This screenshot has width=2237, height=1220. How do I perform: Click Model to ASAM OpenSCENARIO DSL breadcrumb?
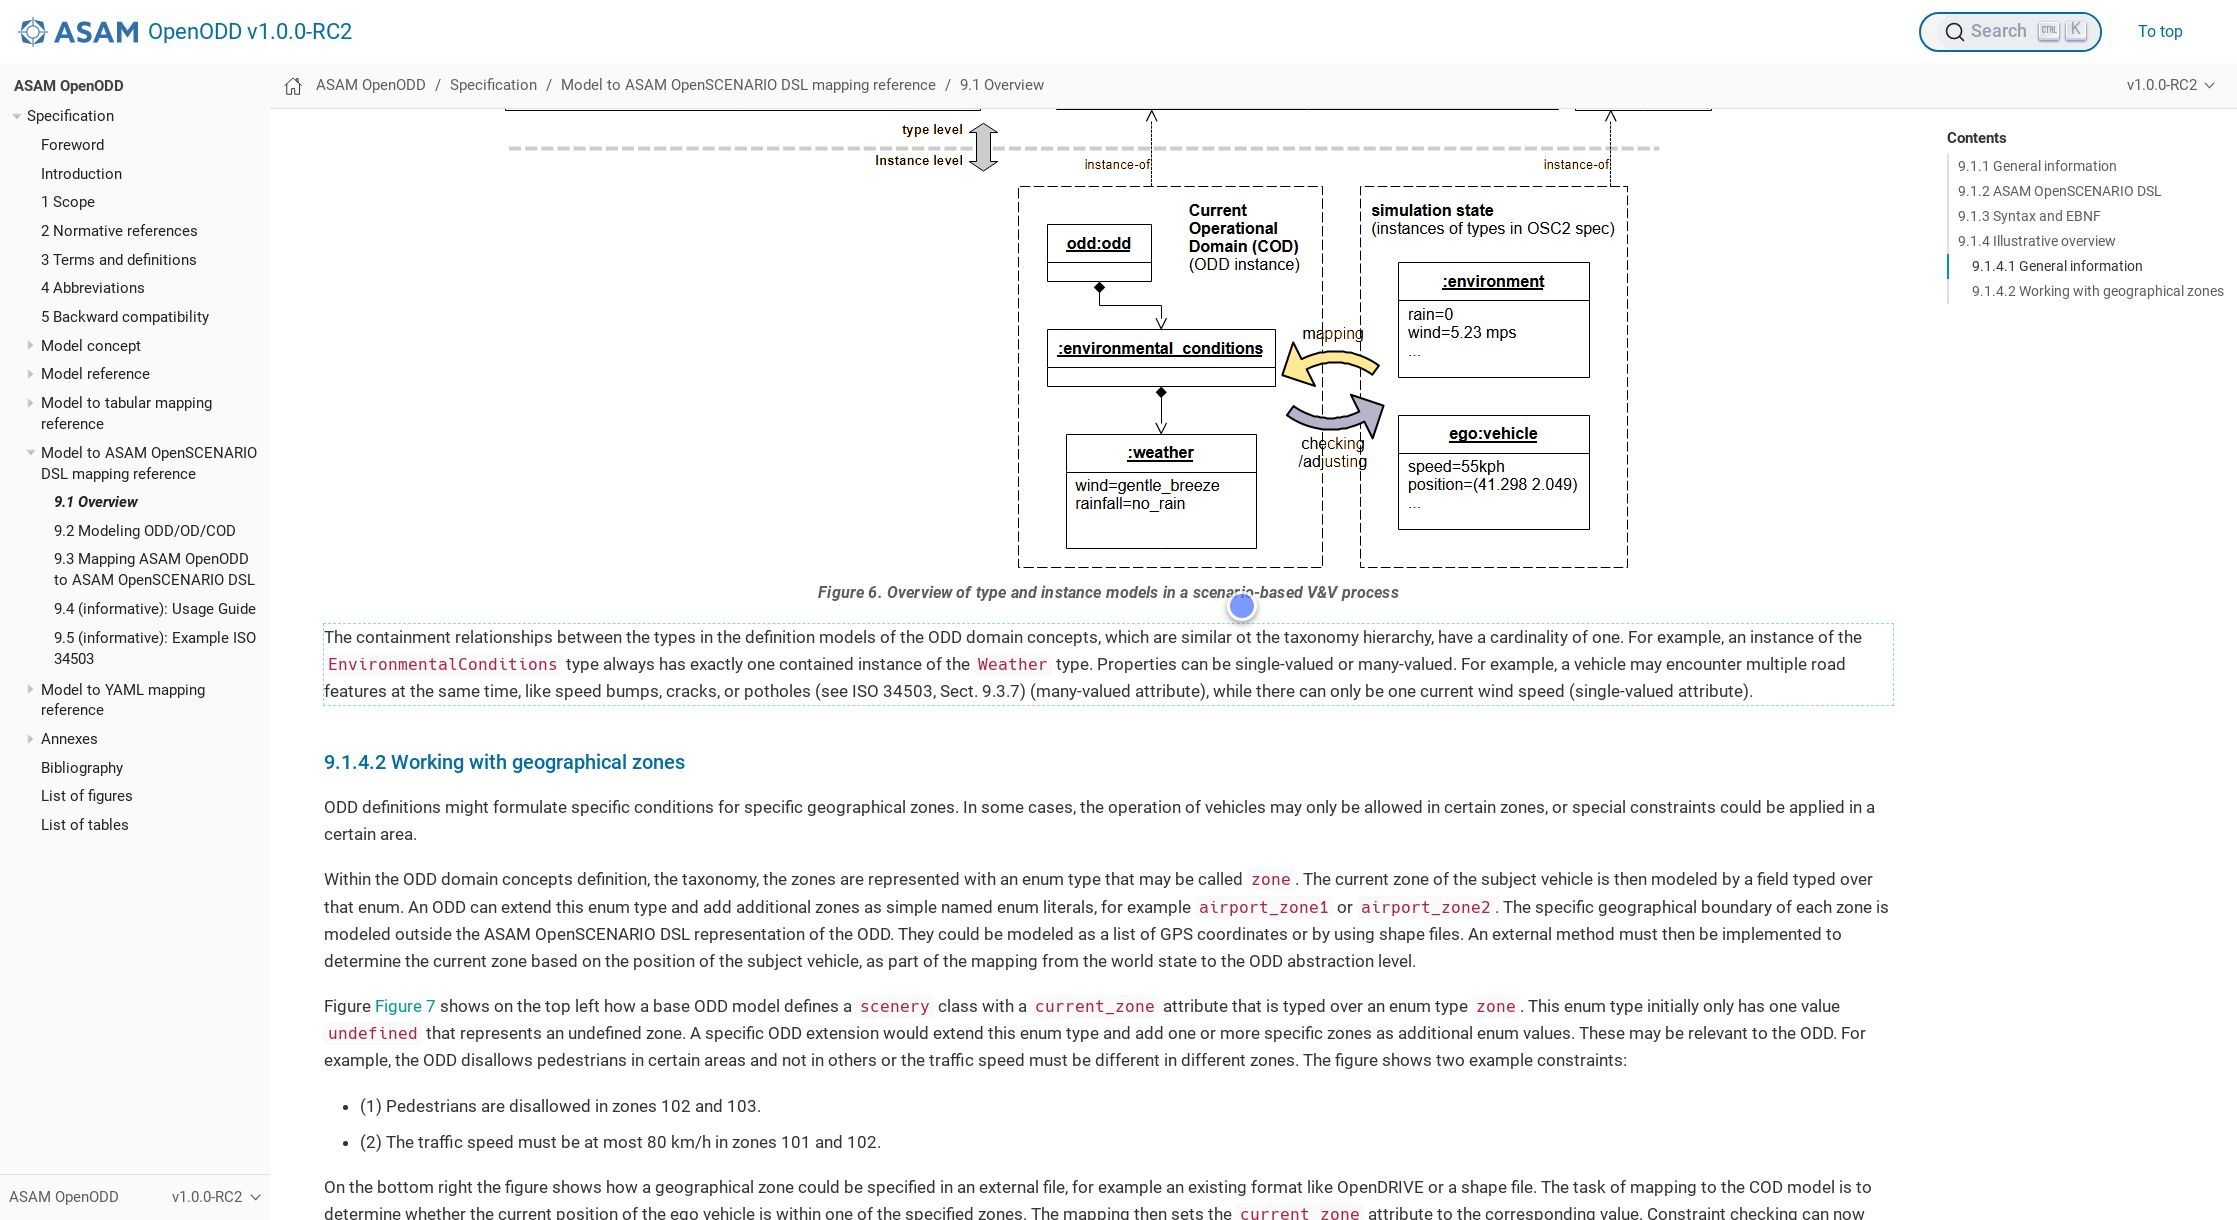click(x=748, y=85)
